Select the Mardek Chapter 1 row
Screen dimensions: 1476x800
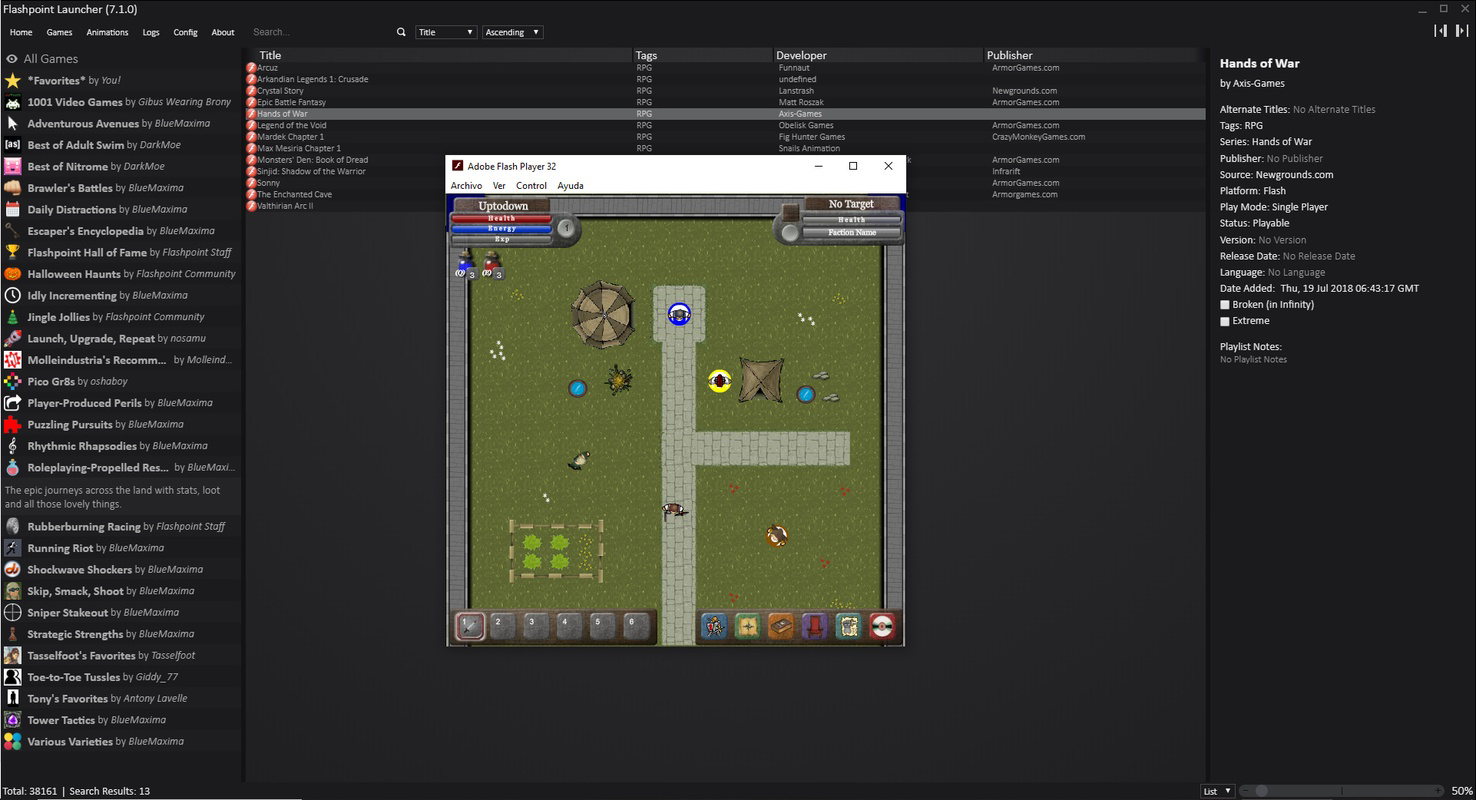(x=726, y=137)
